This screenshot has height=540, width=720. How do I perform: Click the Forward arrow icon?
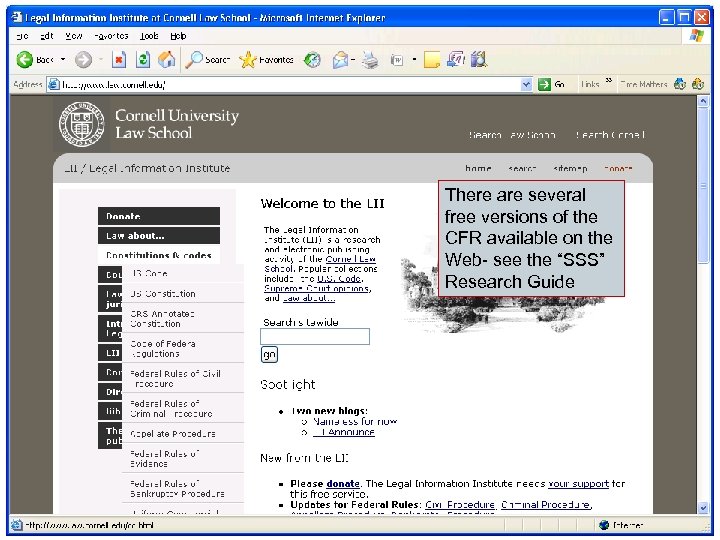[x=83, y=60]
